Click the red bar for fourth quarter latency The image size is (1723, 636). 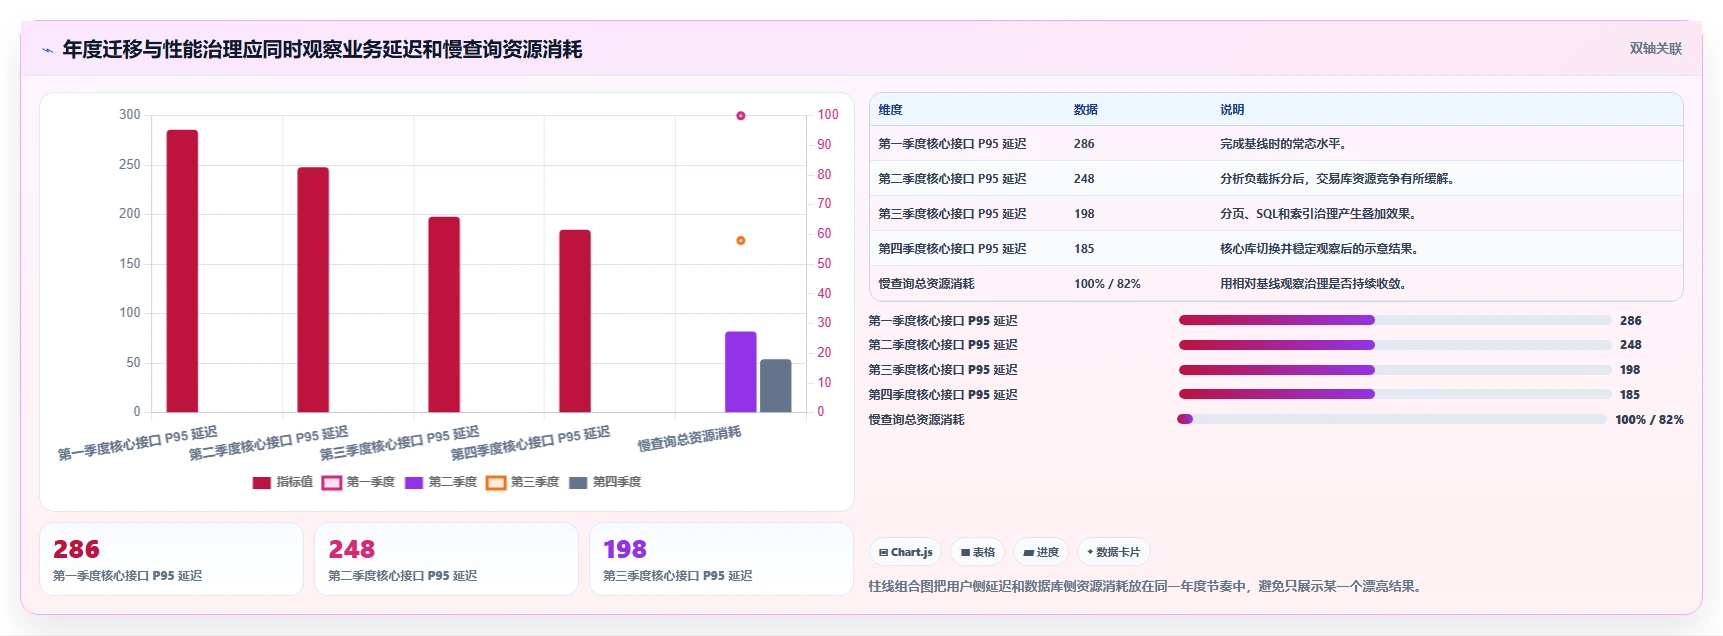[575, 321]
